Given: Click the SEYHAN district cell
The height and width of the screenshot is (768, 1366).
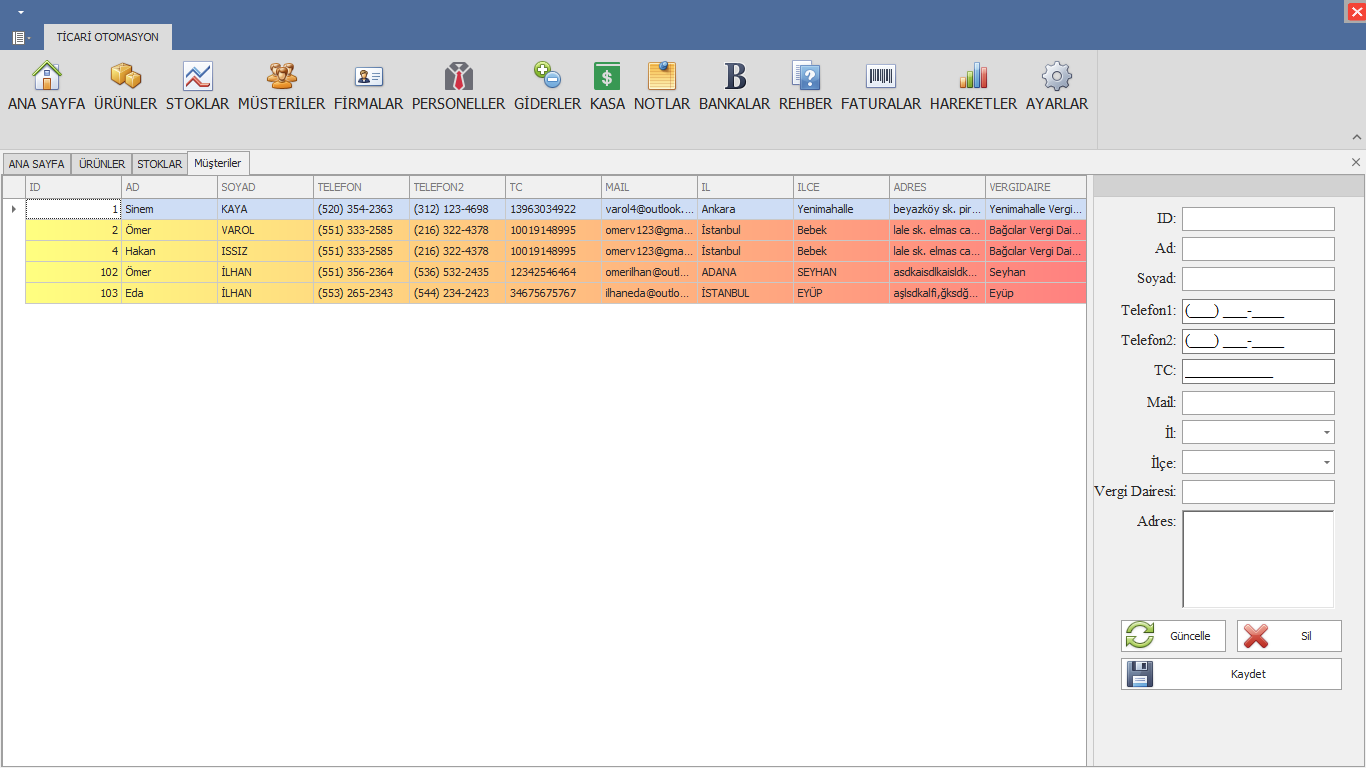Looking at the screenshot, I should tap(841, 272).
